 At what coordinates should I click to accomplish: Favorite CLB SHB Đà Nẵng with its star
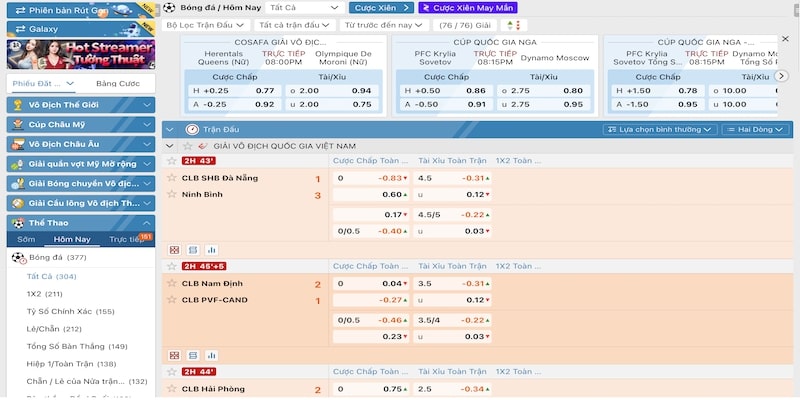171,179
